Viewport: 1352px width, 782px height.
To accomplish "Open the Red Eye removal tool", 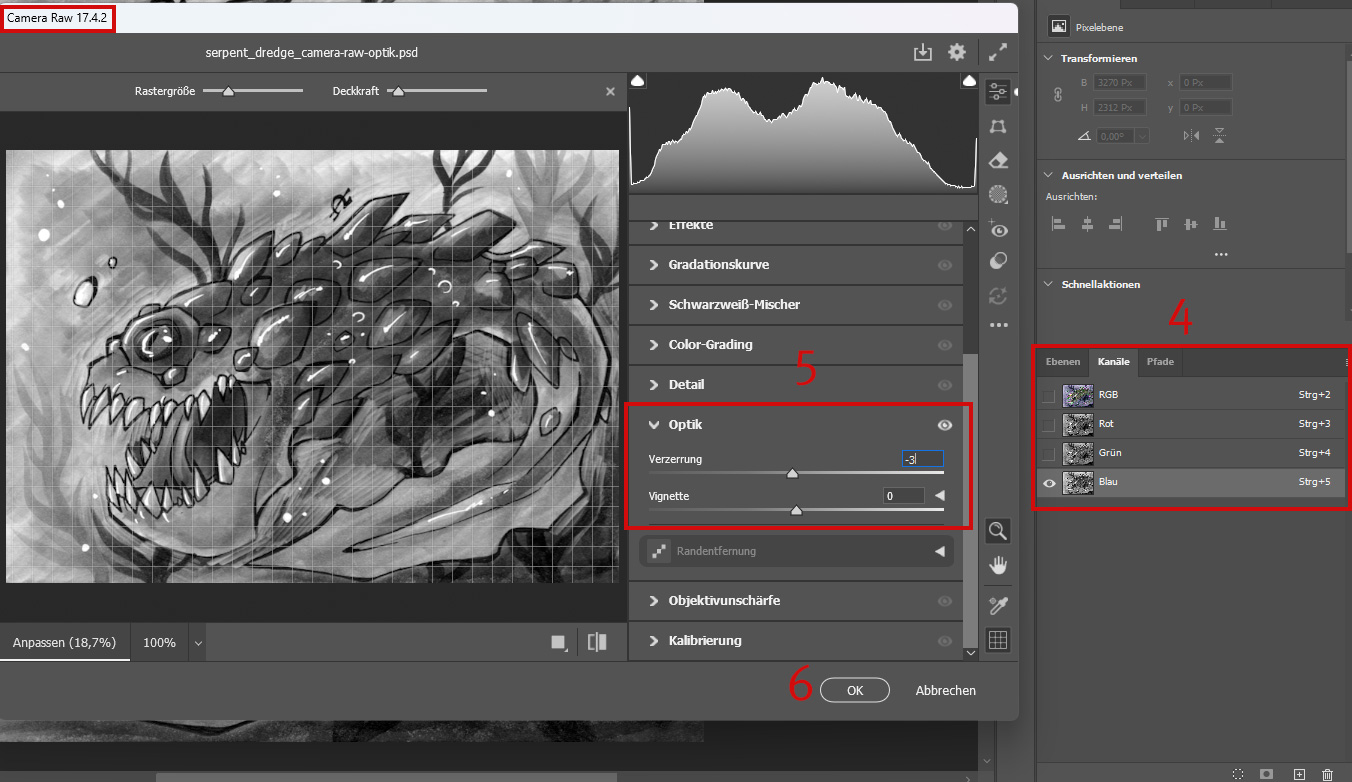I will (x=997, y=229).
